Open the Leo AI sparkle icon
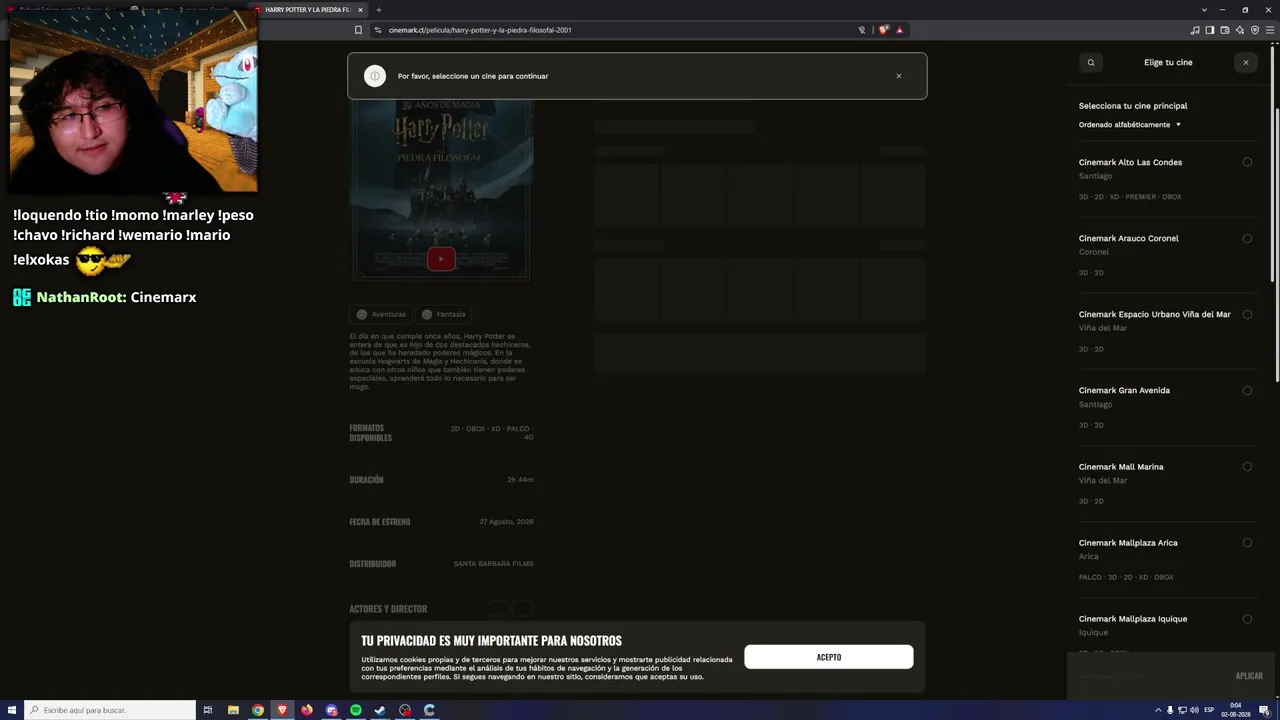The width and height of the screenshot is (1280, 720). coord(1240,30)
